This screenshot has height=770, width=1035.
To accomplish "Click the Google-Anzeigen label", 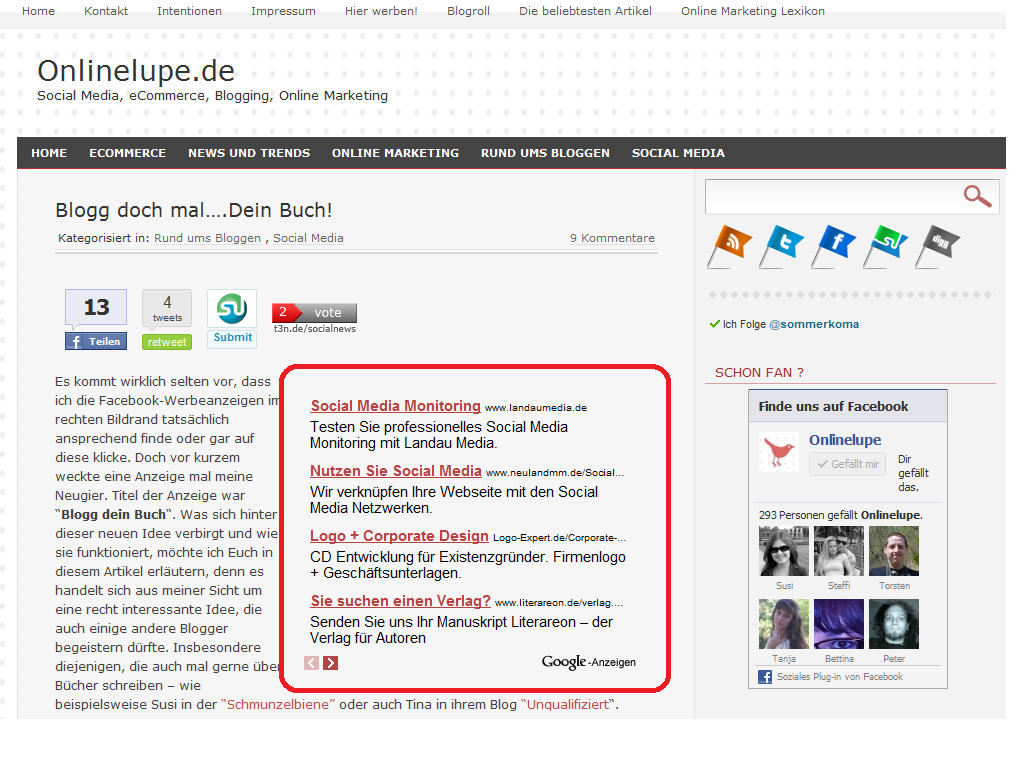I will (589, 662).
